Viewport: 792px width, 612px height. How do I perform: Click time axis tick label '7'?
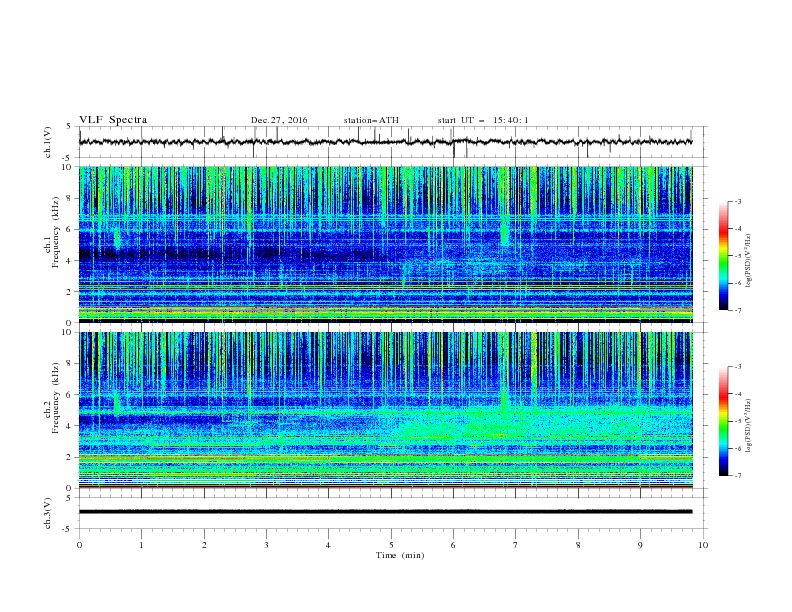point(516,545)
